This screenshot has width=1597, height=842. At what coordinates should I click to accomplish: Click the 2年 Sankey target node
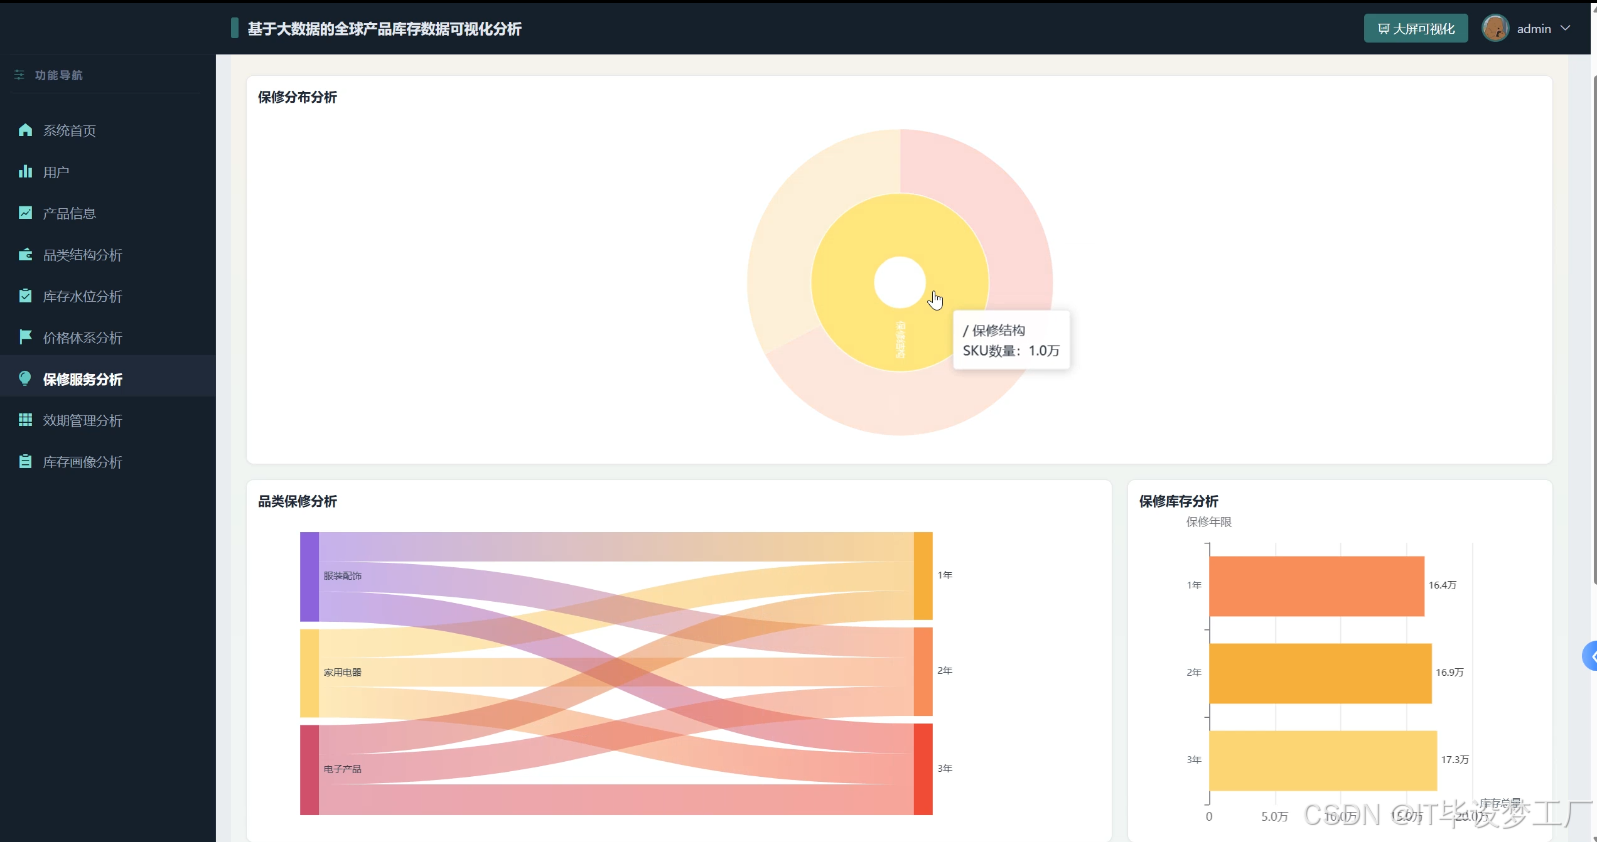point(923,671)
